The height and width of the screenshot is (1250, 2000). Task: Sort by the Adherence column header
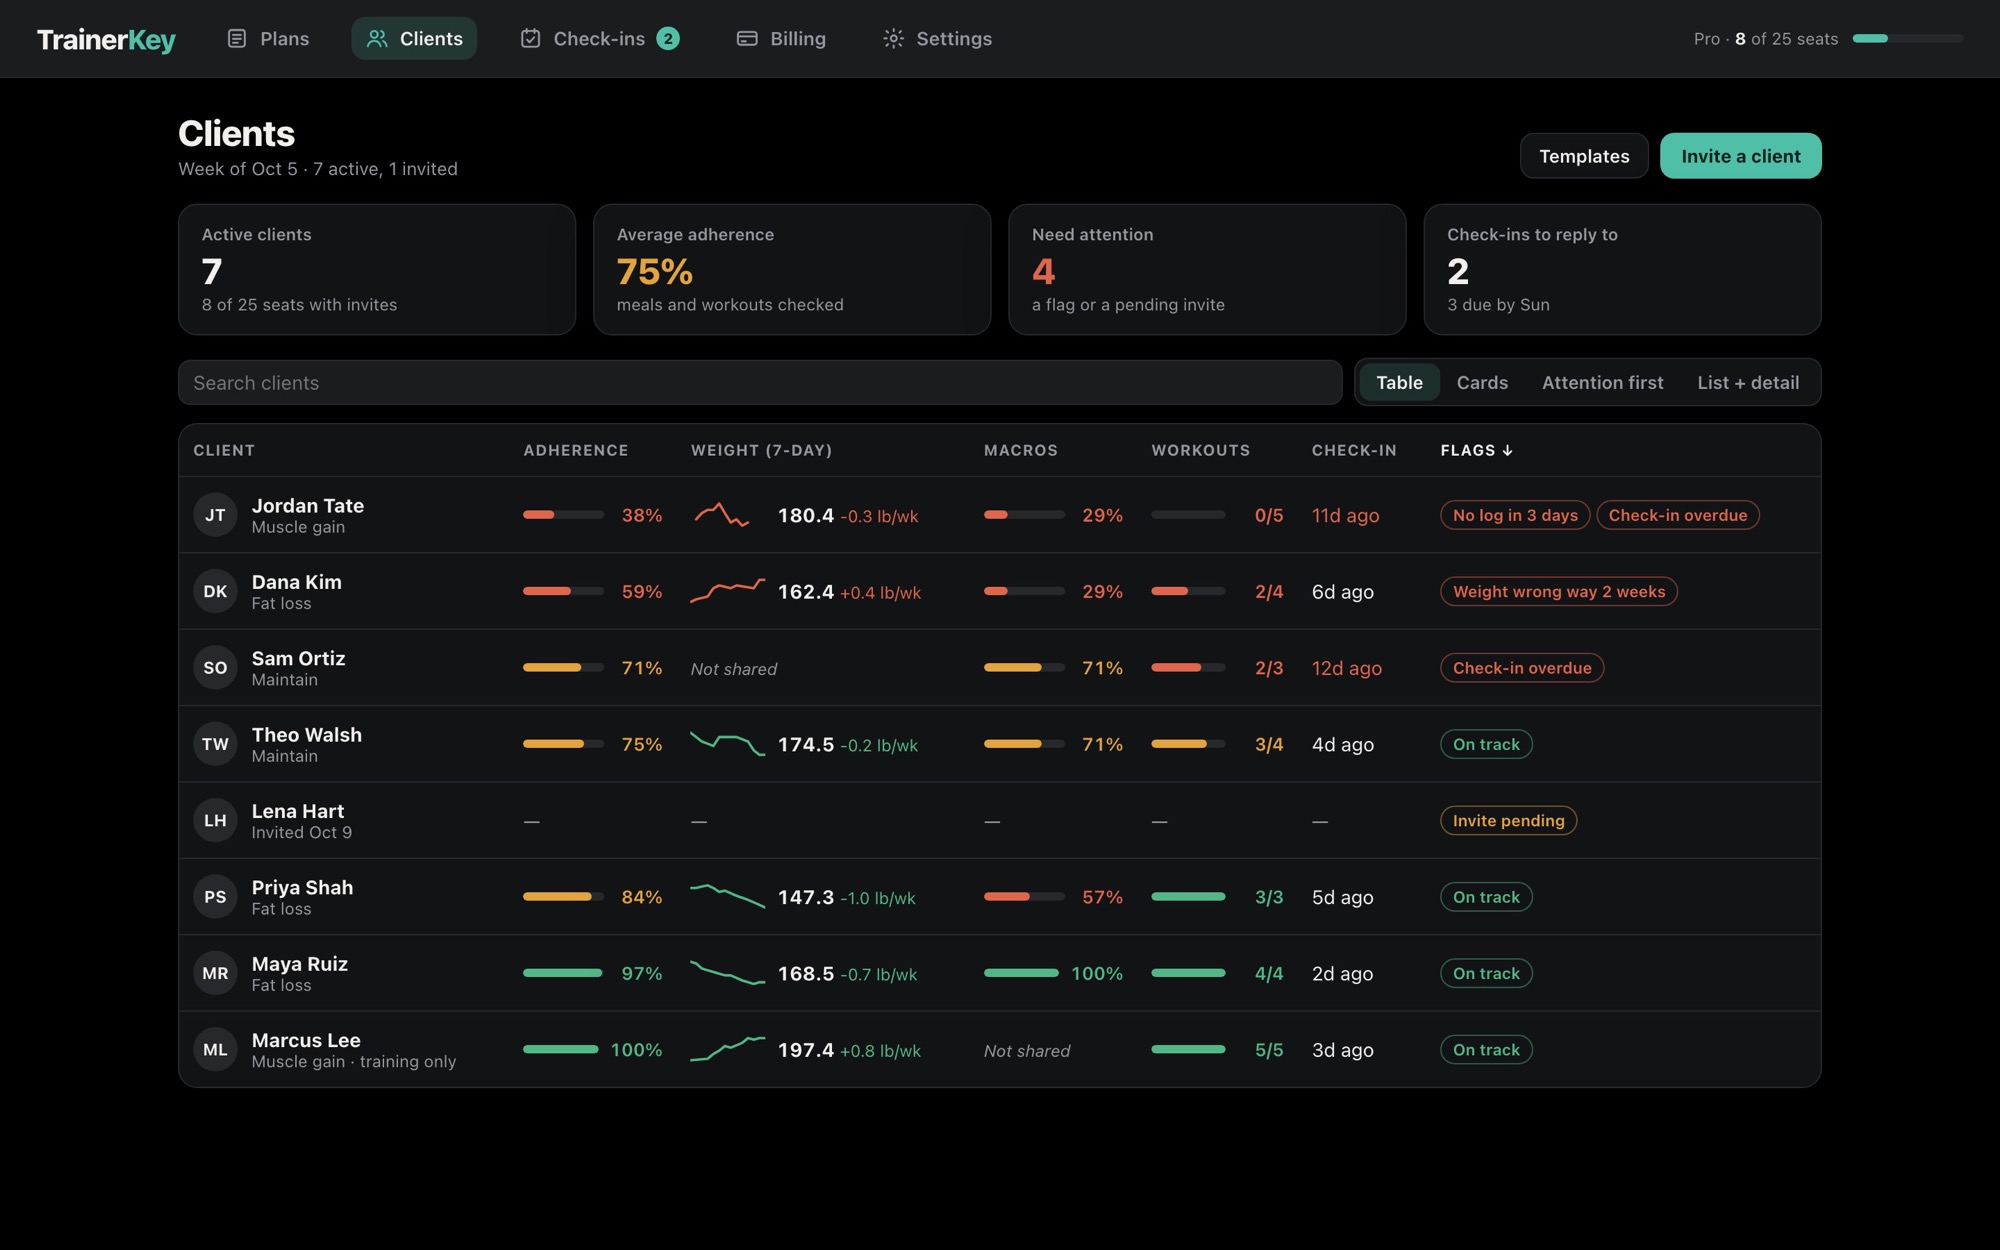pos(576,451)
